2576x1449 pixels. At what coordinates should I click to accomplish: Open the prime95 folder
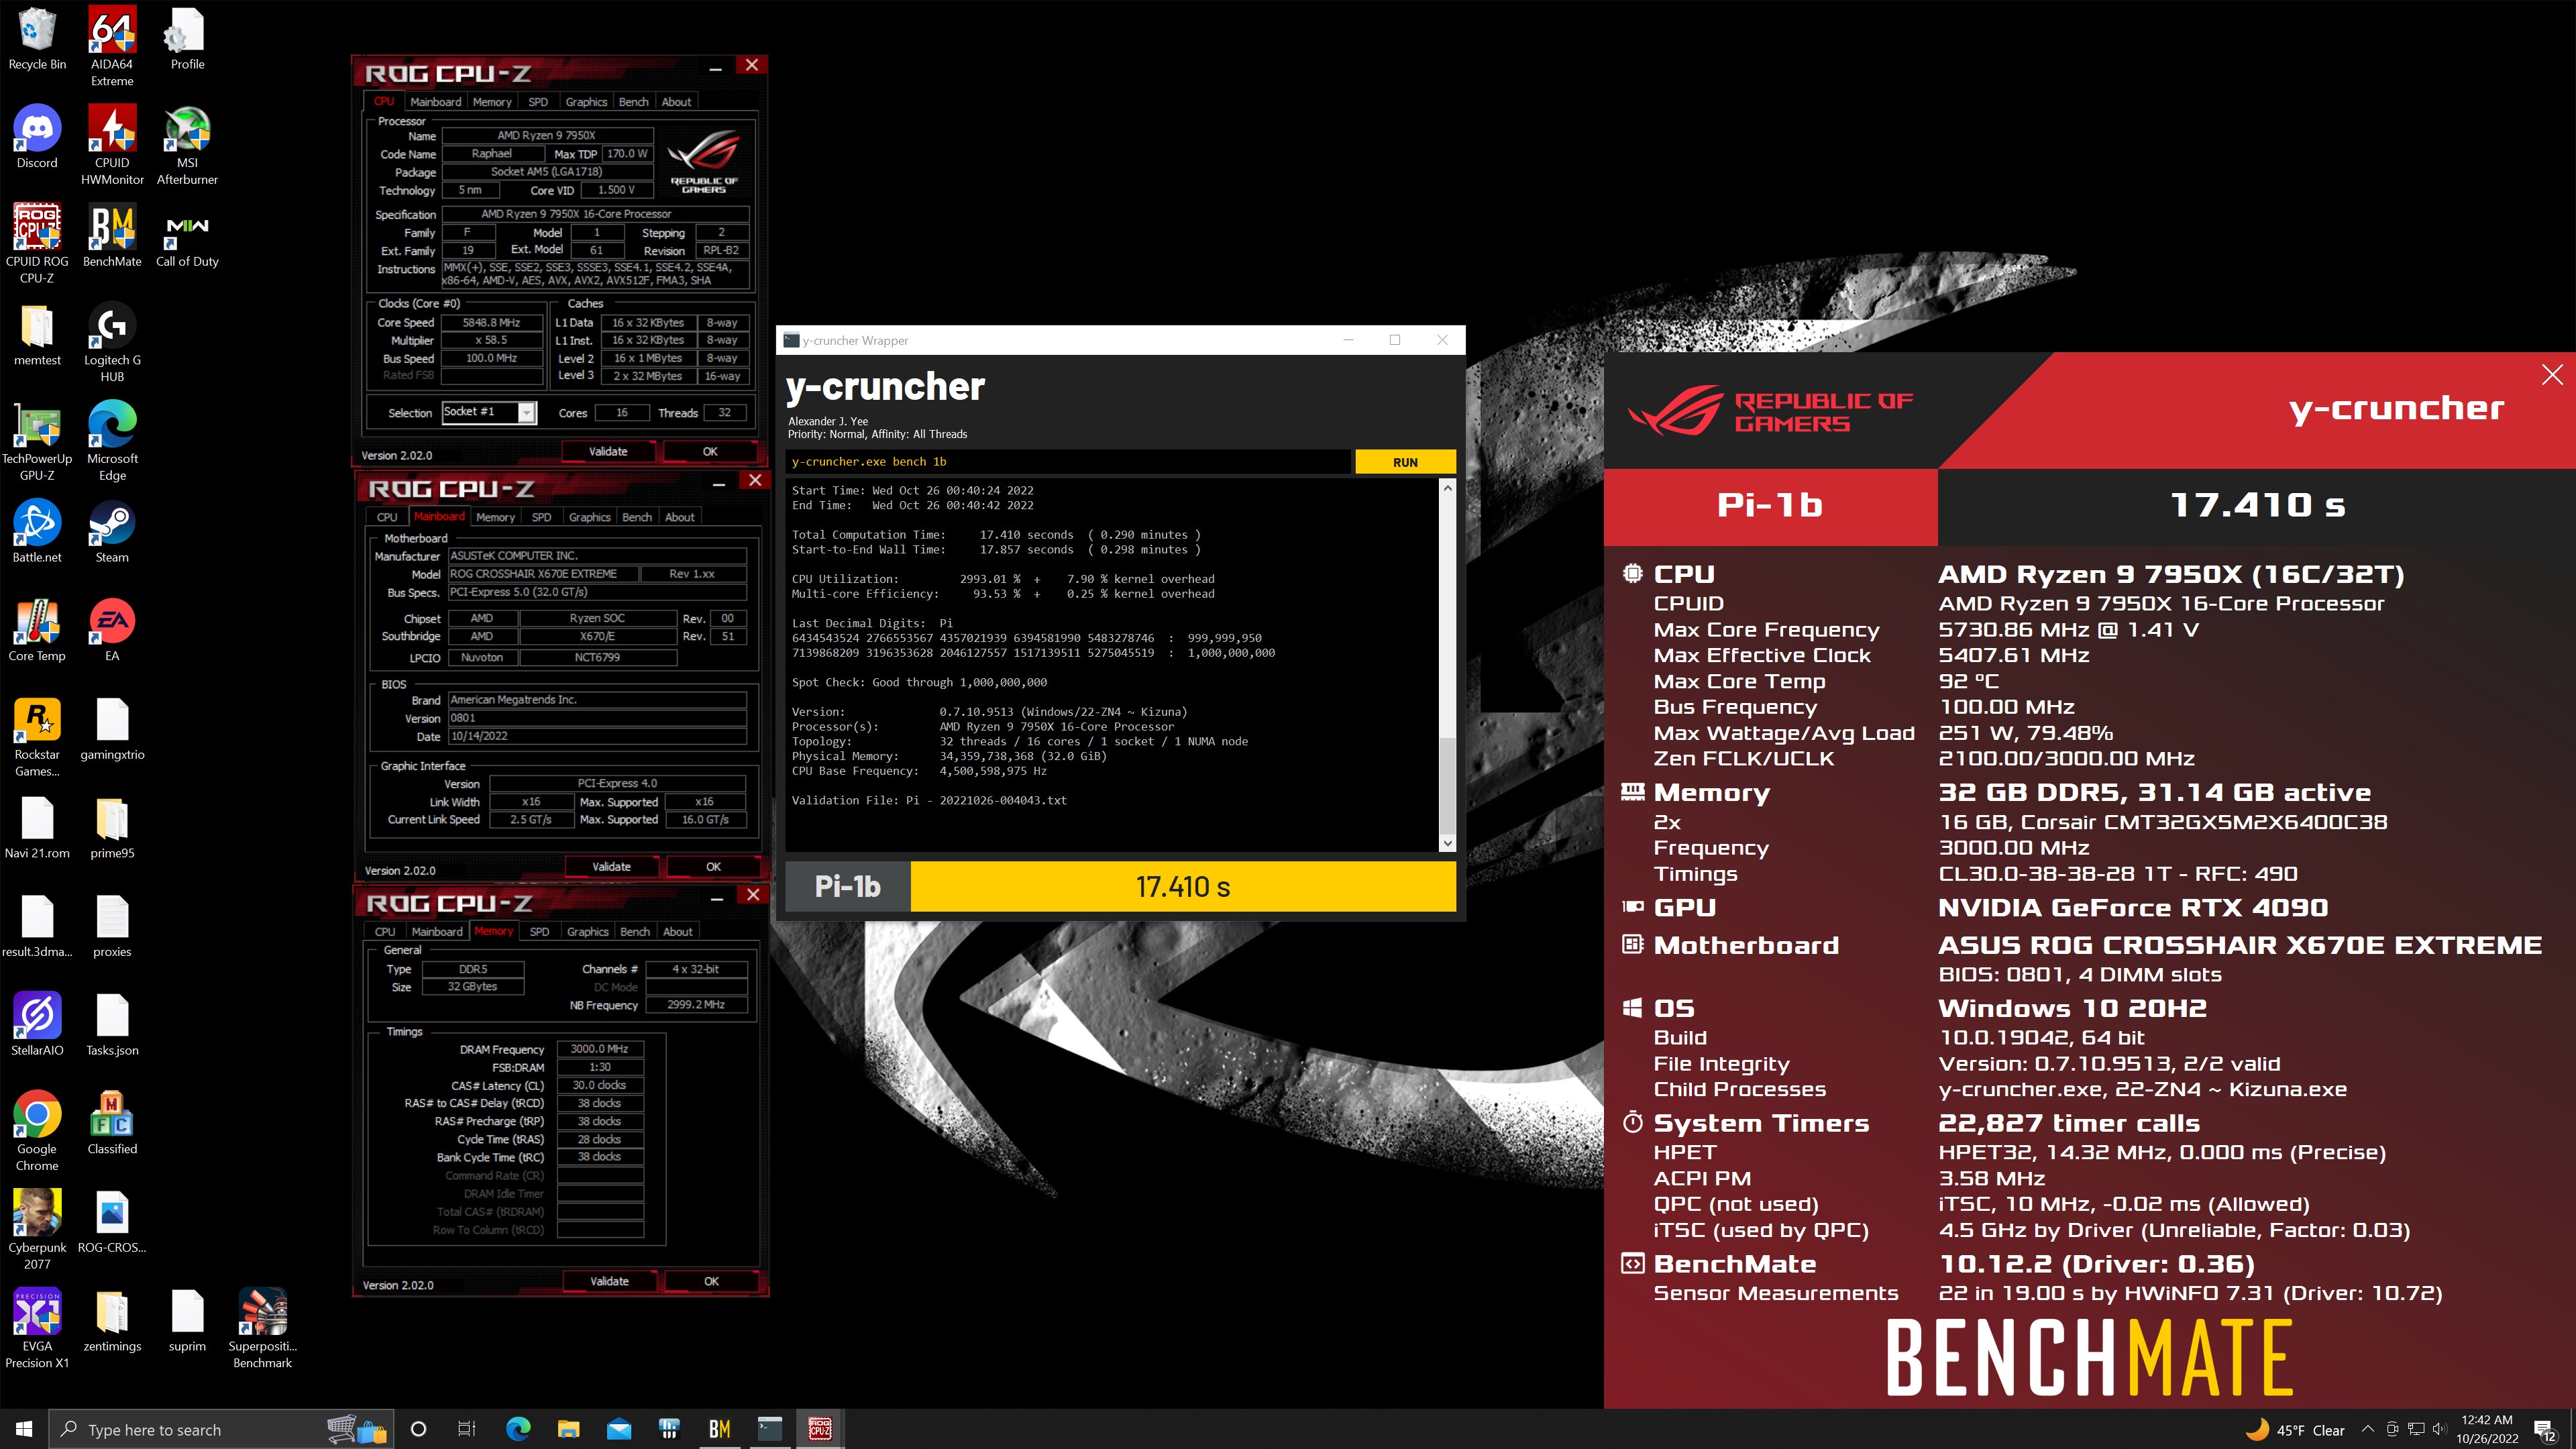coord(112,828)
